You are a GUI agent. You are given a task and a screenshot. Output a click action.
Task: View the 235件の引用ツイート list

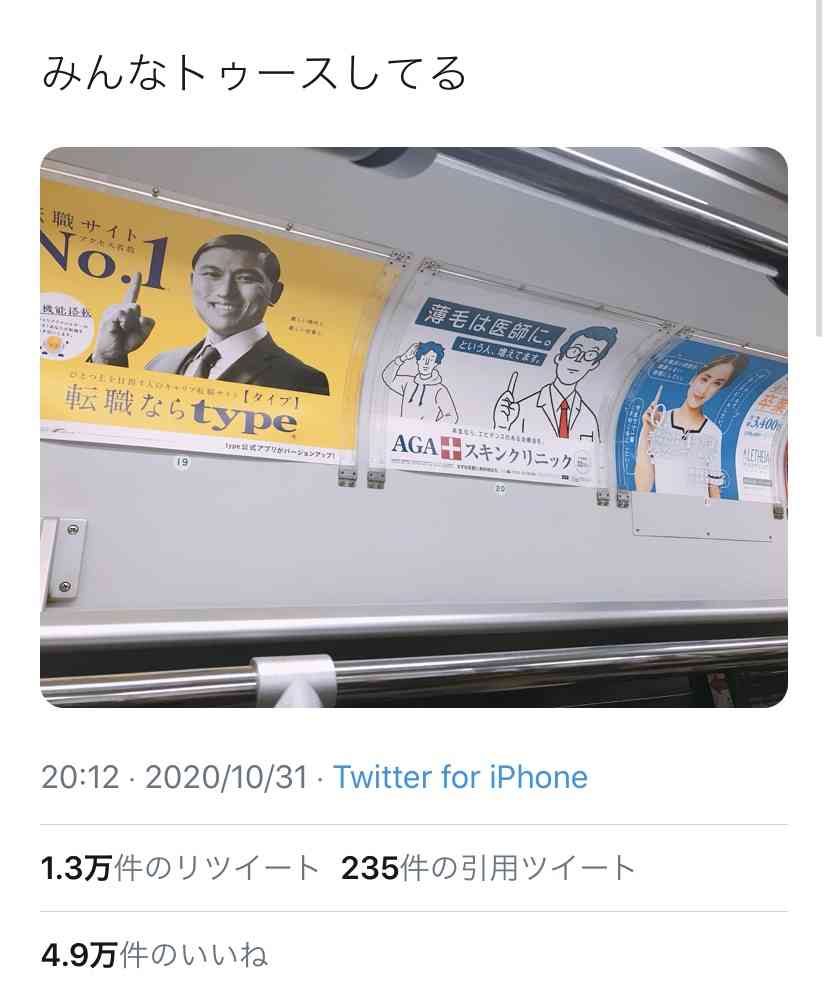point(488,868)
